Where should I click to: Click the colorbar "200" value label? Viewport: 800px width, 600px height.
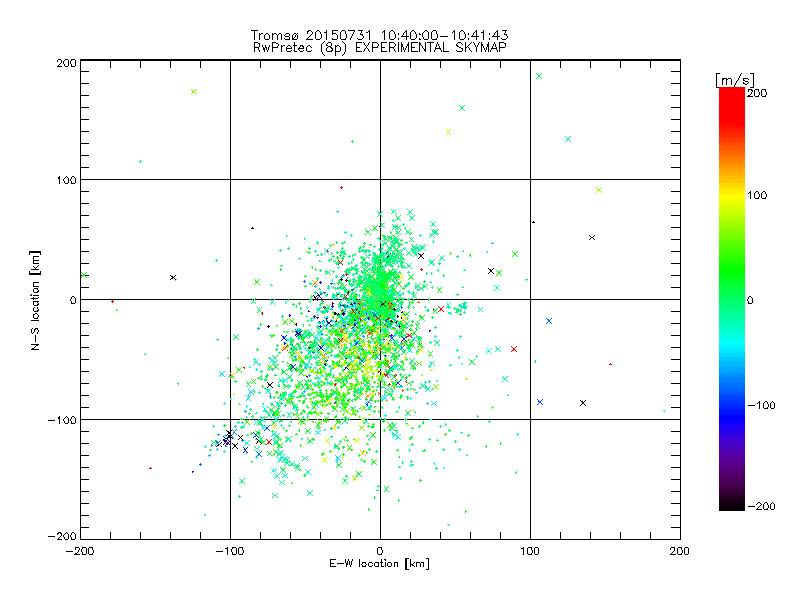(x=757, y=93)
